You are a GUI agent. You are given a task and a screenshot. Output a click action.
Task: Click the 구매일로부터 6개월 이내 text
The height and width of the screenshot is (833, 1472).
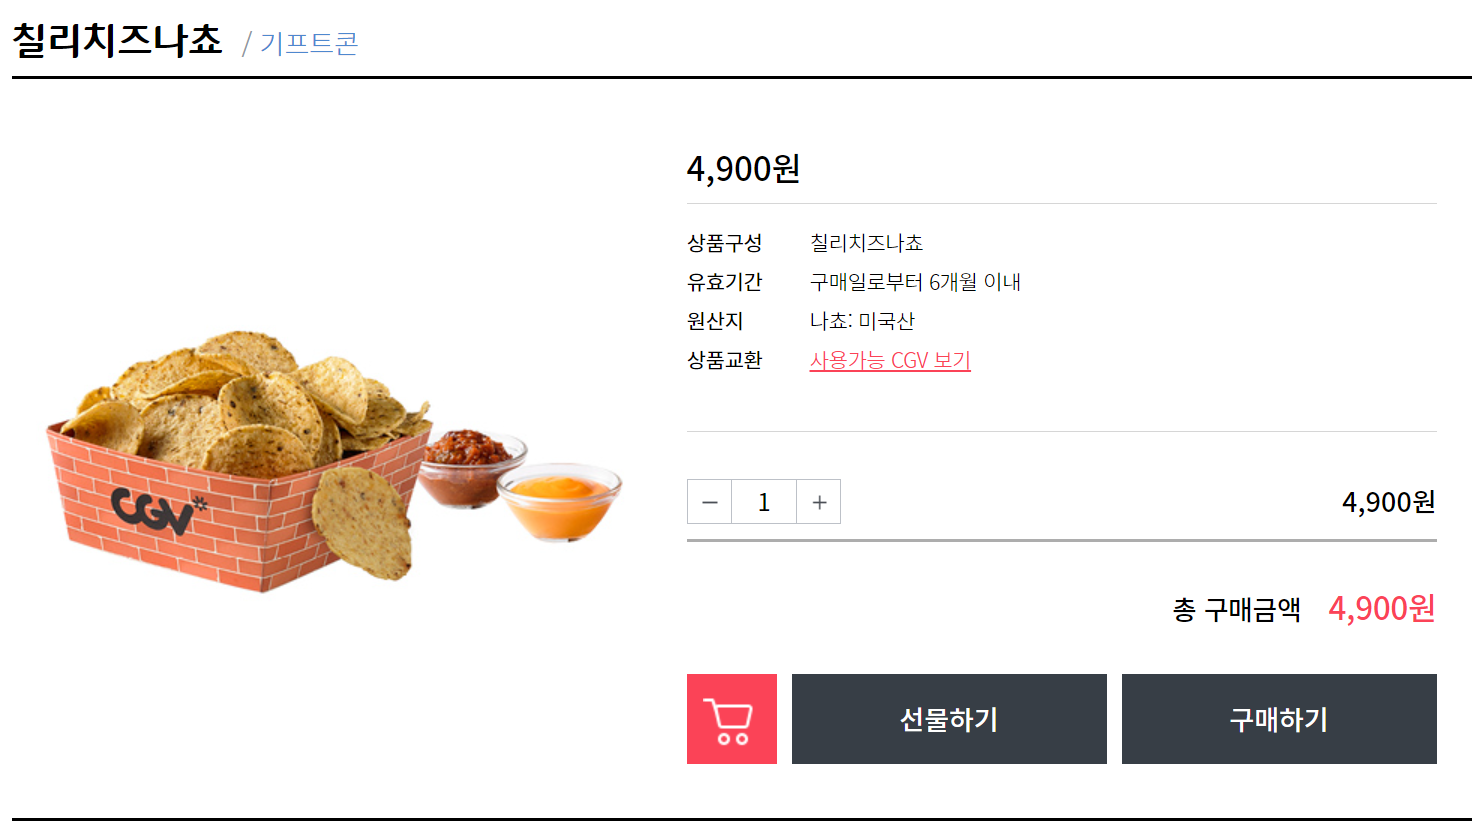coord(915,282)
